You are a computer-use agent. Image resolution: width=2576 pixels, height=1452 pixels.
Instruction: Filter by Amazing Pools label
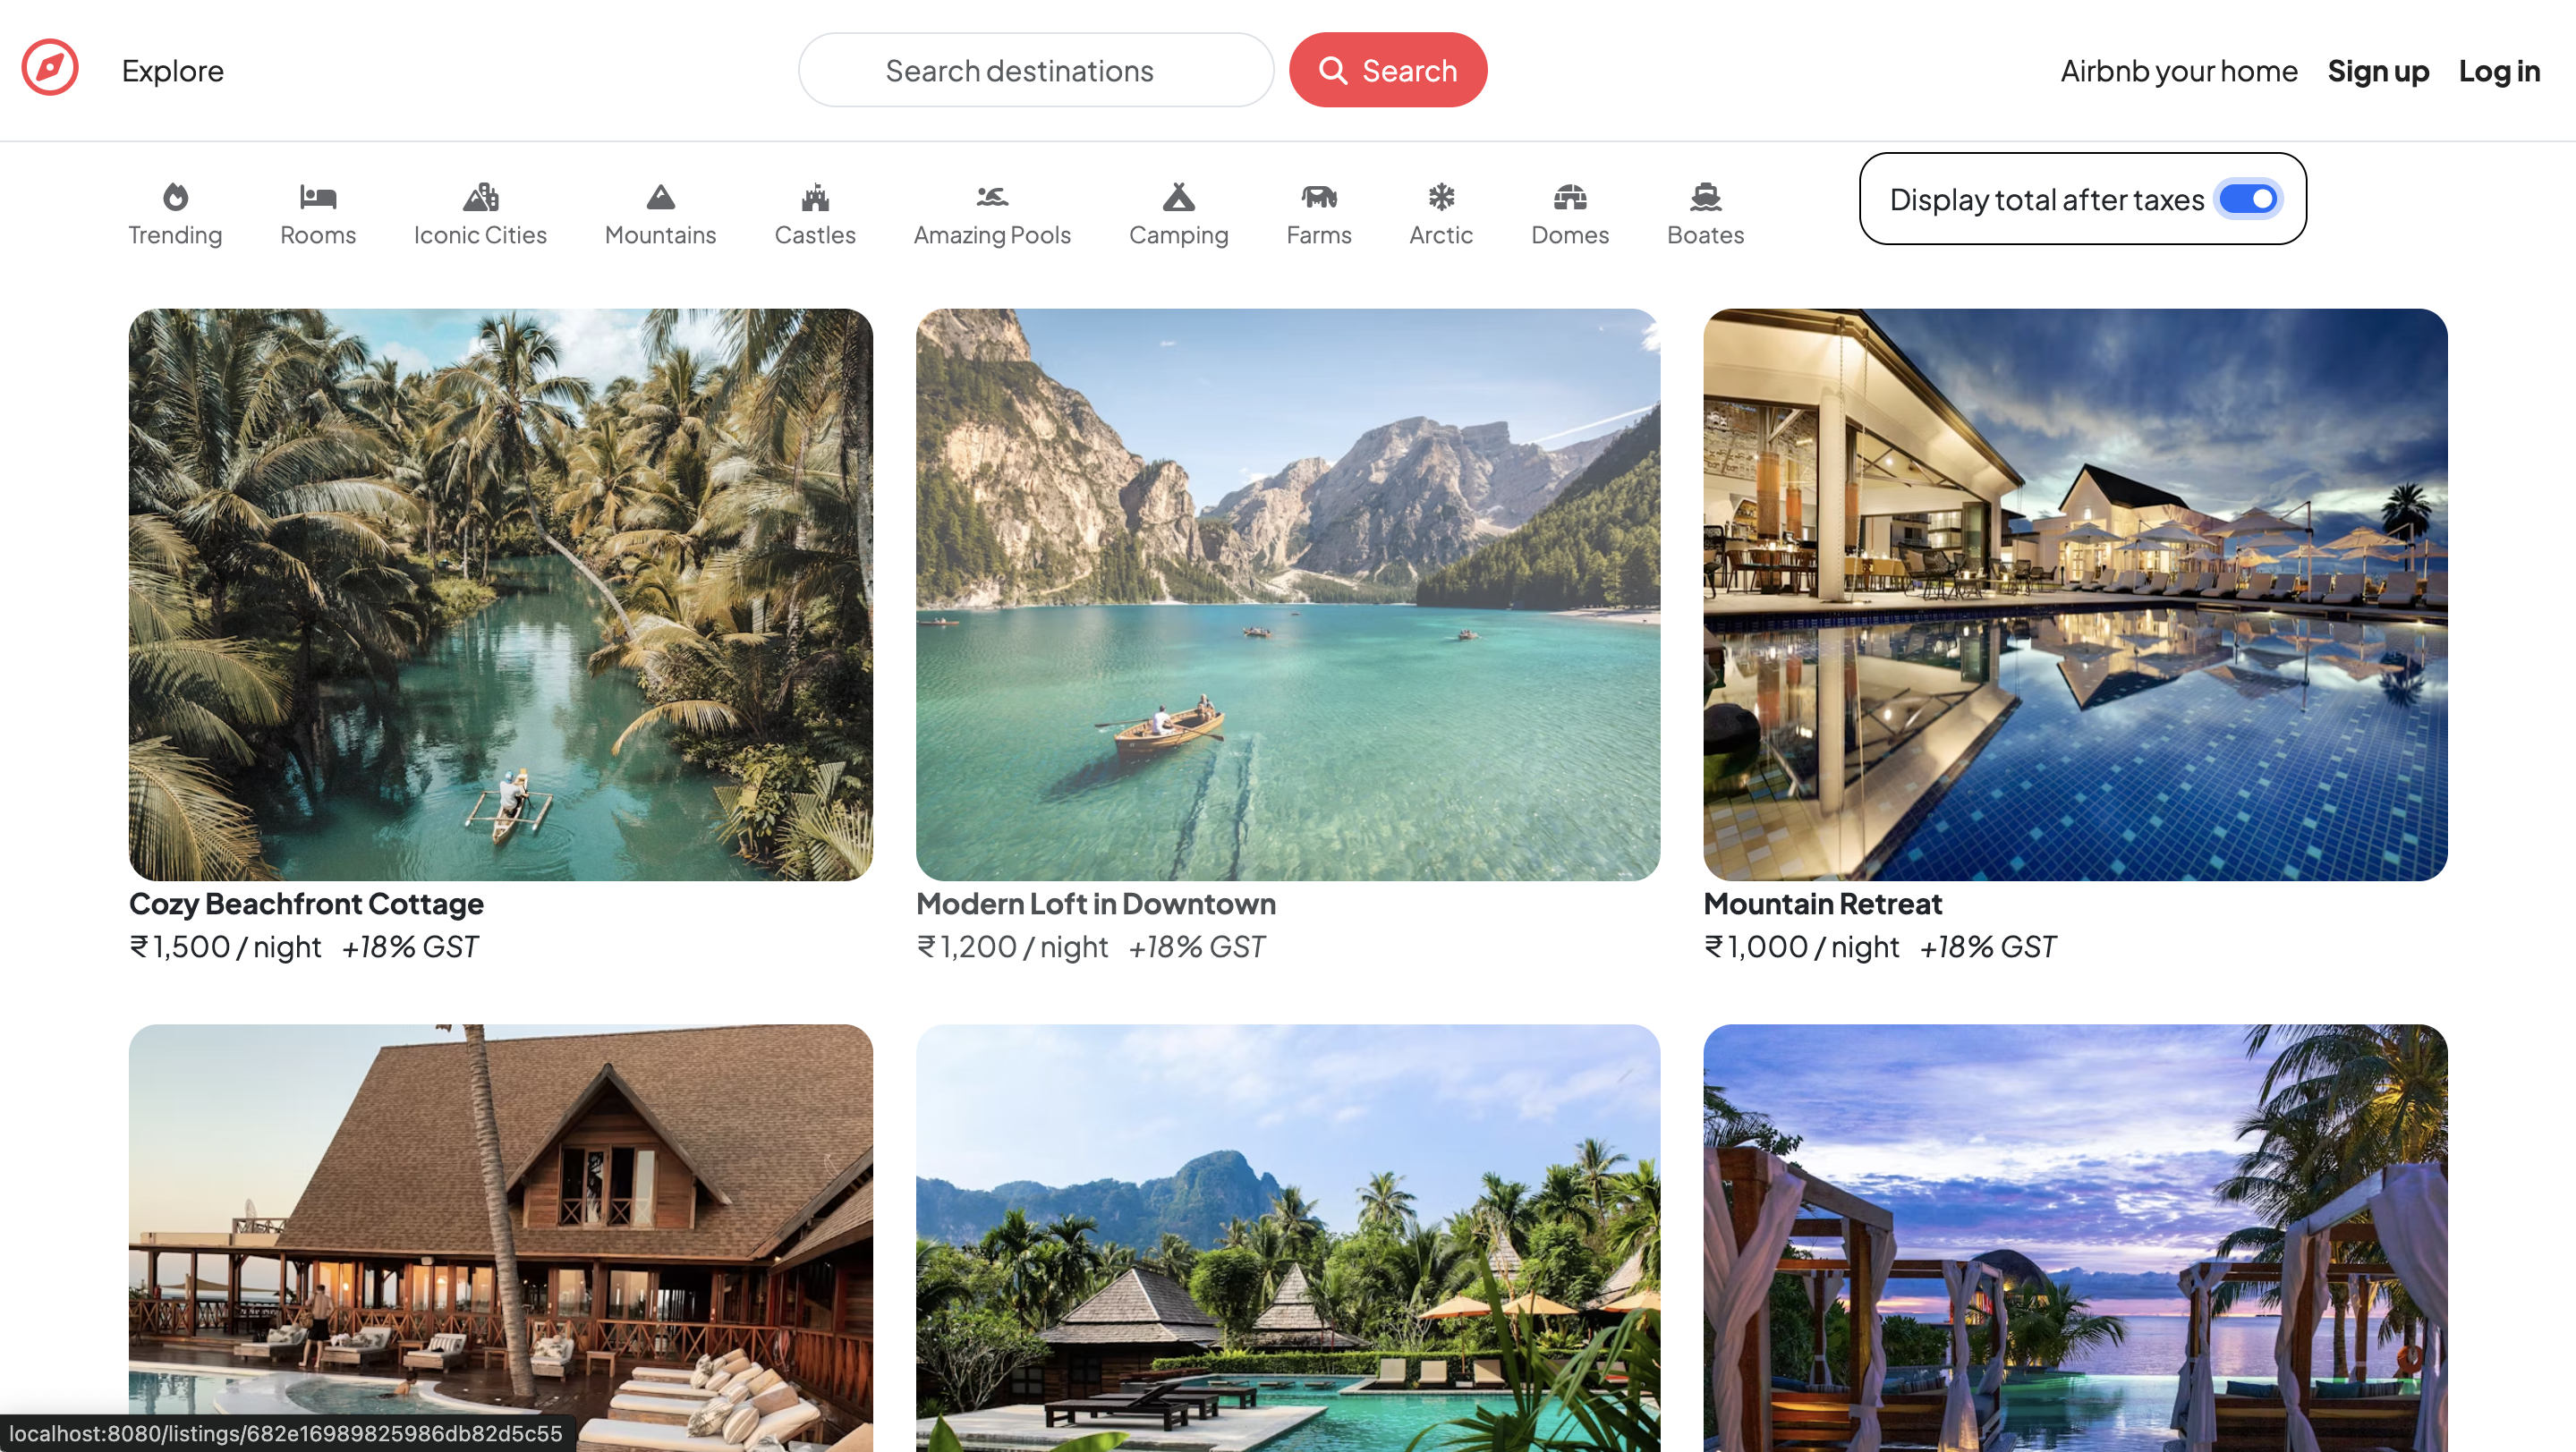[992, 235]
